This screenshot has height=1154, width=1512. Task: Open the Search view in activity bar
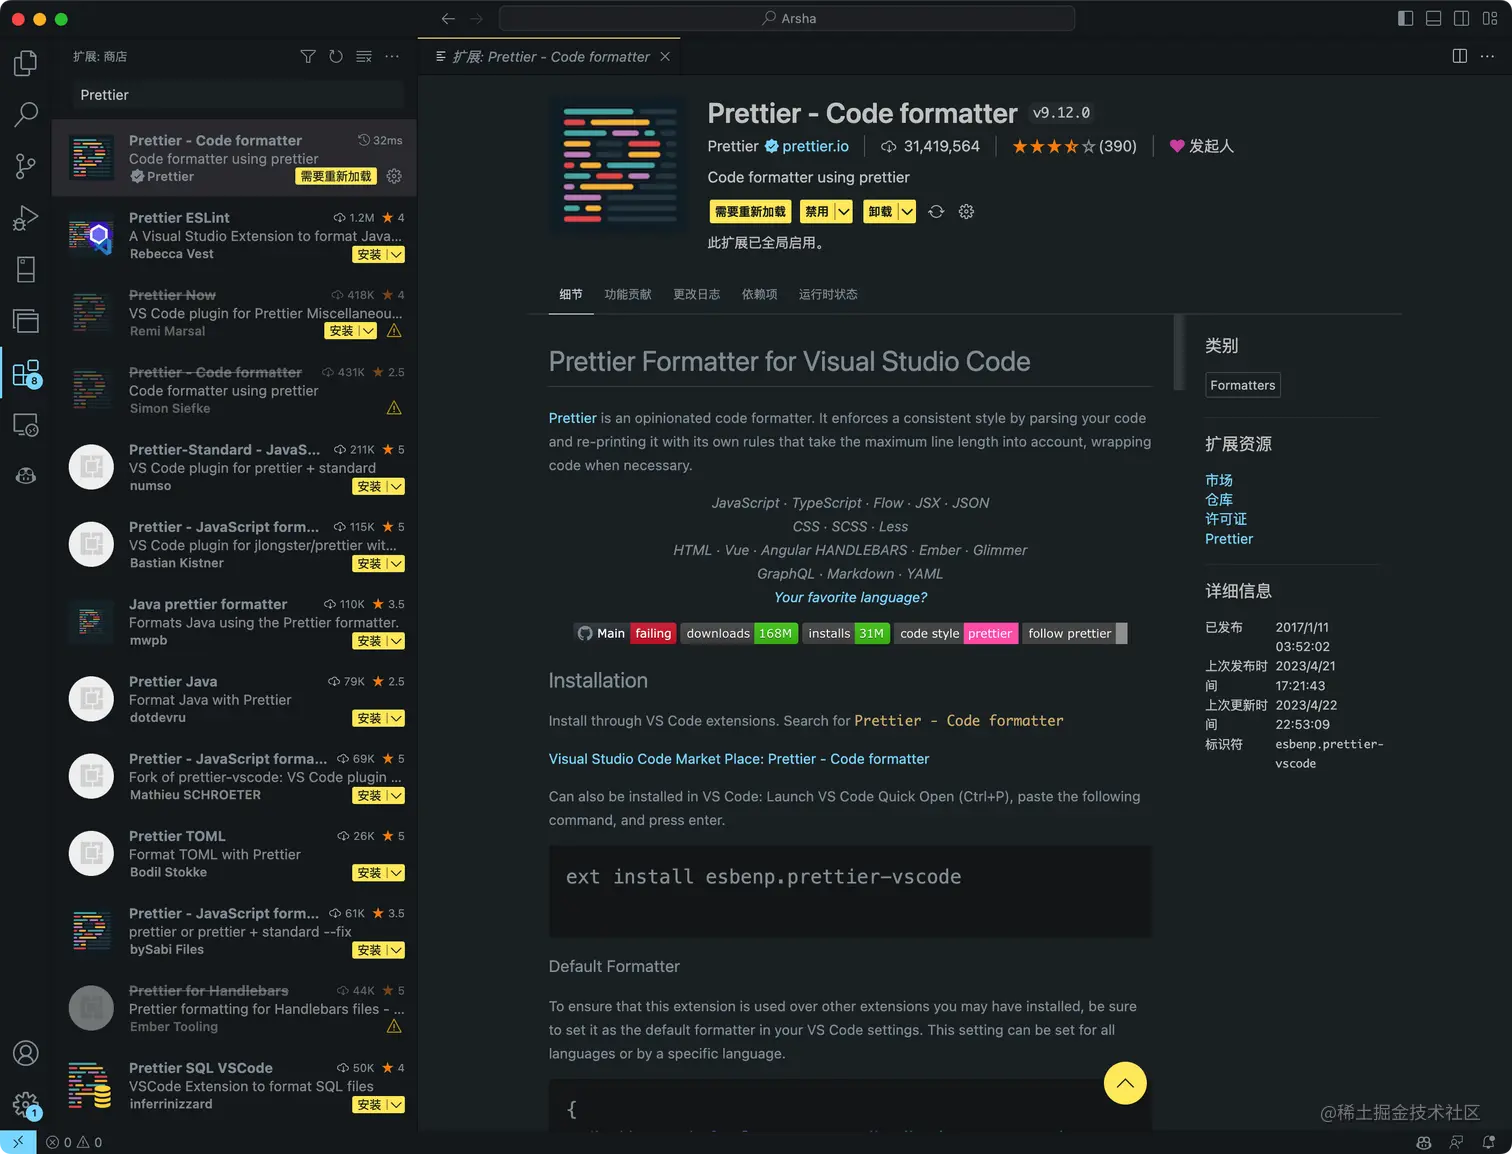pyautogui.click(x=26, y=114)
